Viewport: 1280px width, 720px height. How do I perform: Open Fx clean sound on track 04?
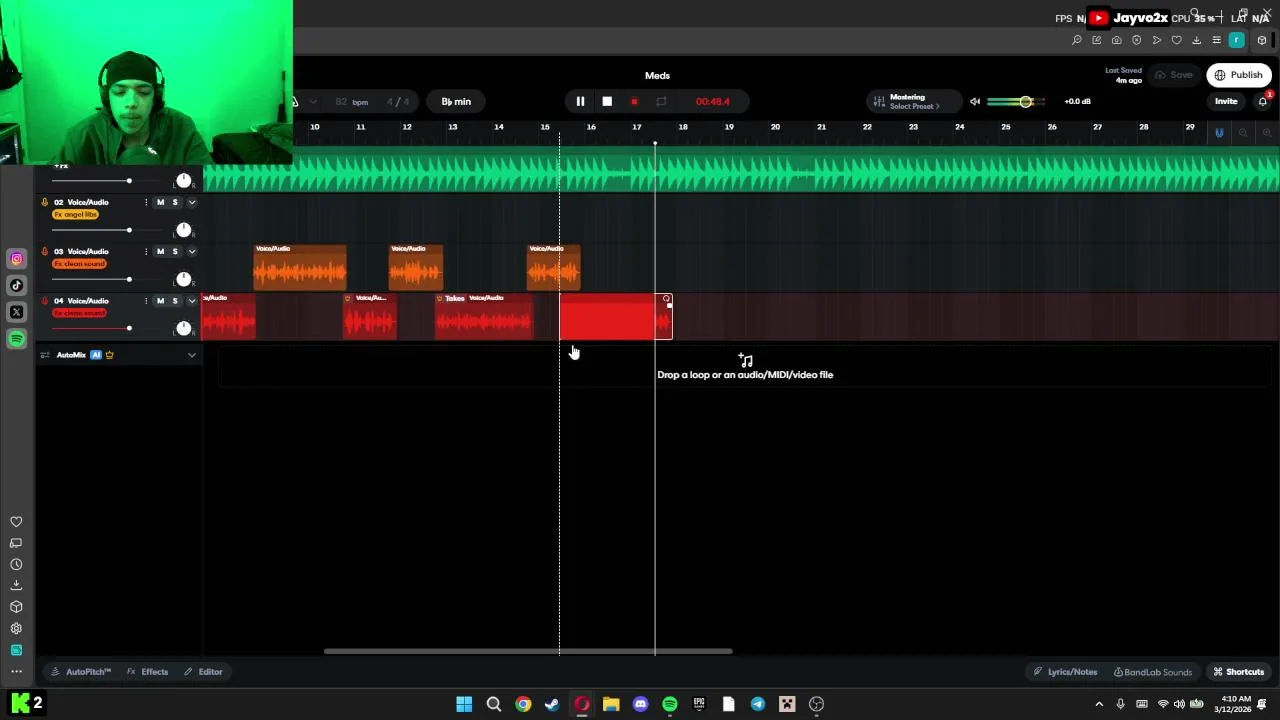coord(79,313)
